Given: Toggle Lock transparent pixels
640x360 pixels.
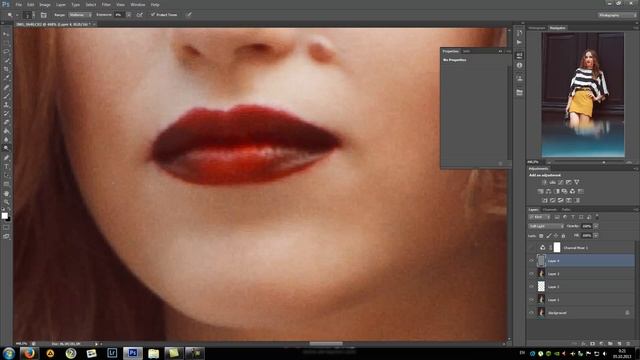Looking at the screenshot, I should coord(541,236).
